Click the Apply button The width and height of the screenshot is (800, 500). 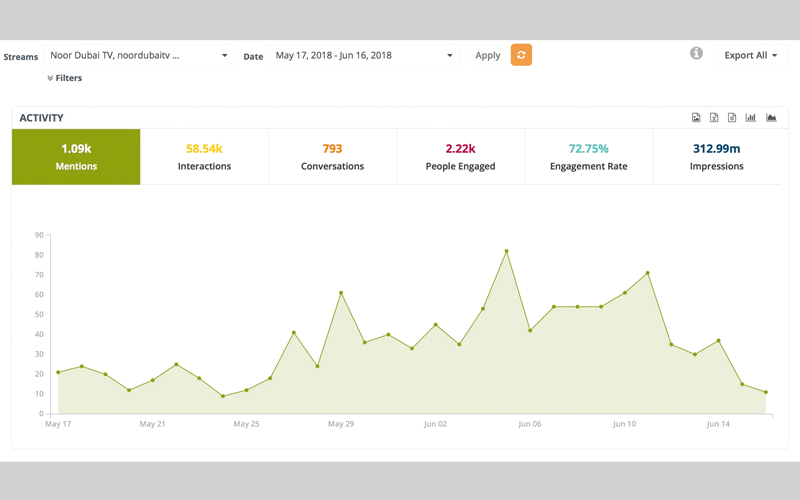(x=488, y=56)
